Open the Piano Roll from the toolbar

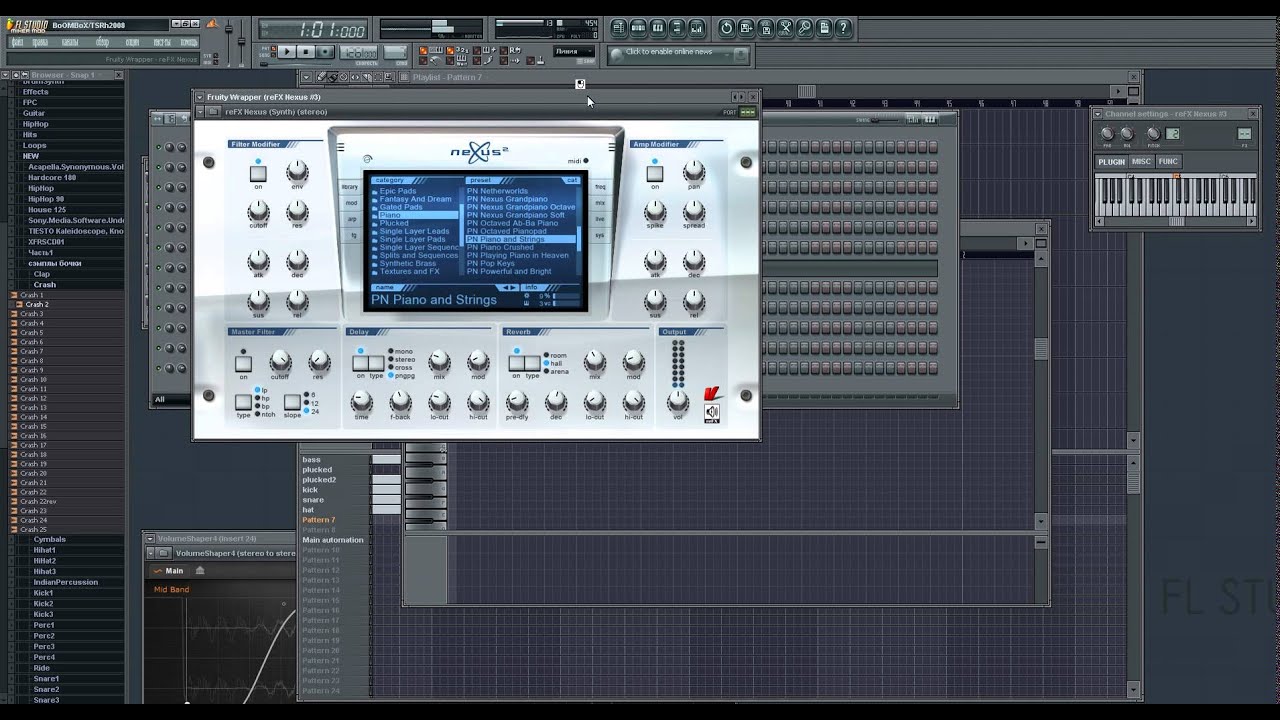tap(657, 28)
